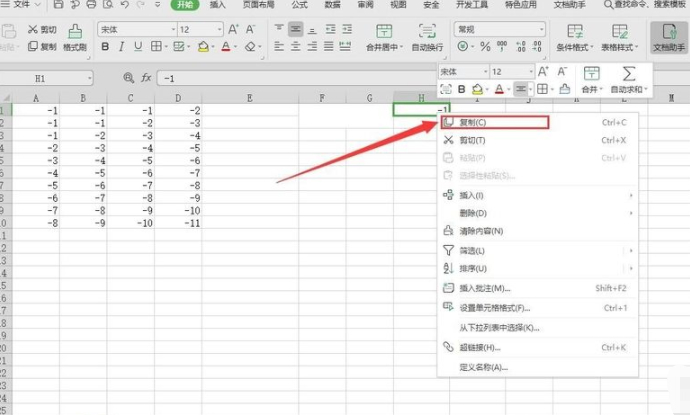Image resolution: width=690 pixels, height=415 pixels.
Task: Apply thousands separator number style
Action: (x=502, y=46)
